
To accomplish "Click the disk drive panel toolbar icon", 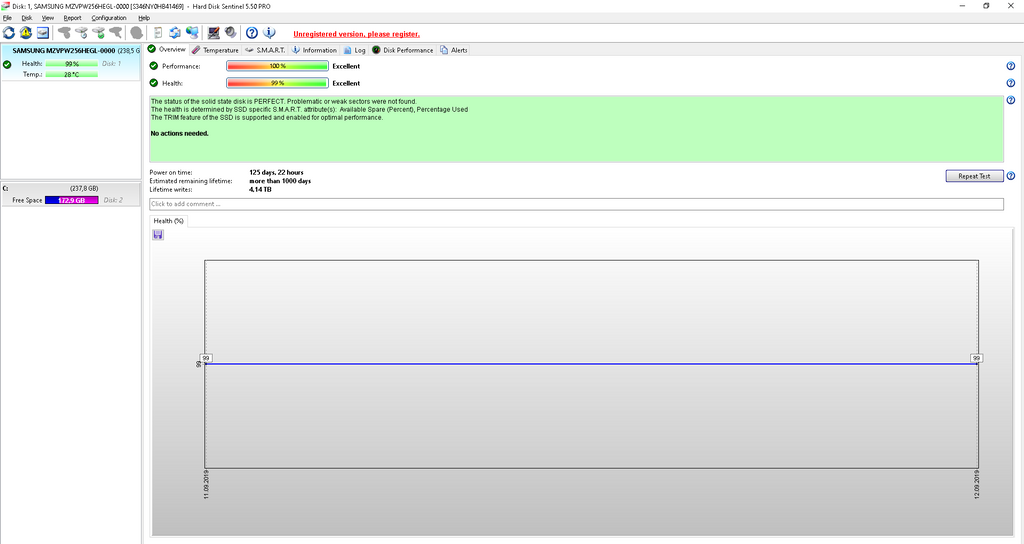I will (x=43, y=33).
